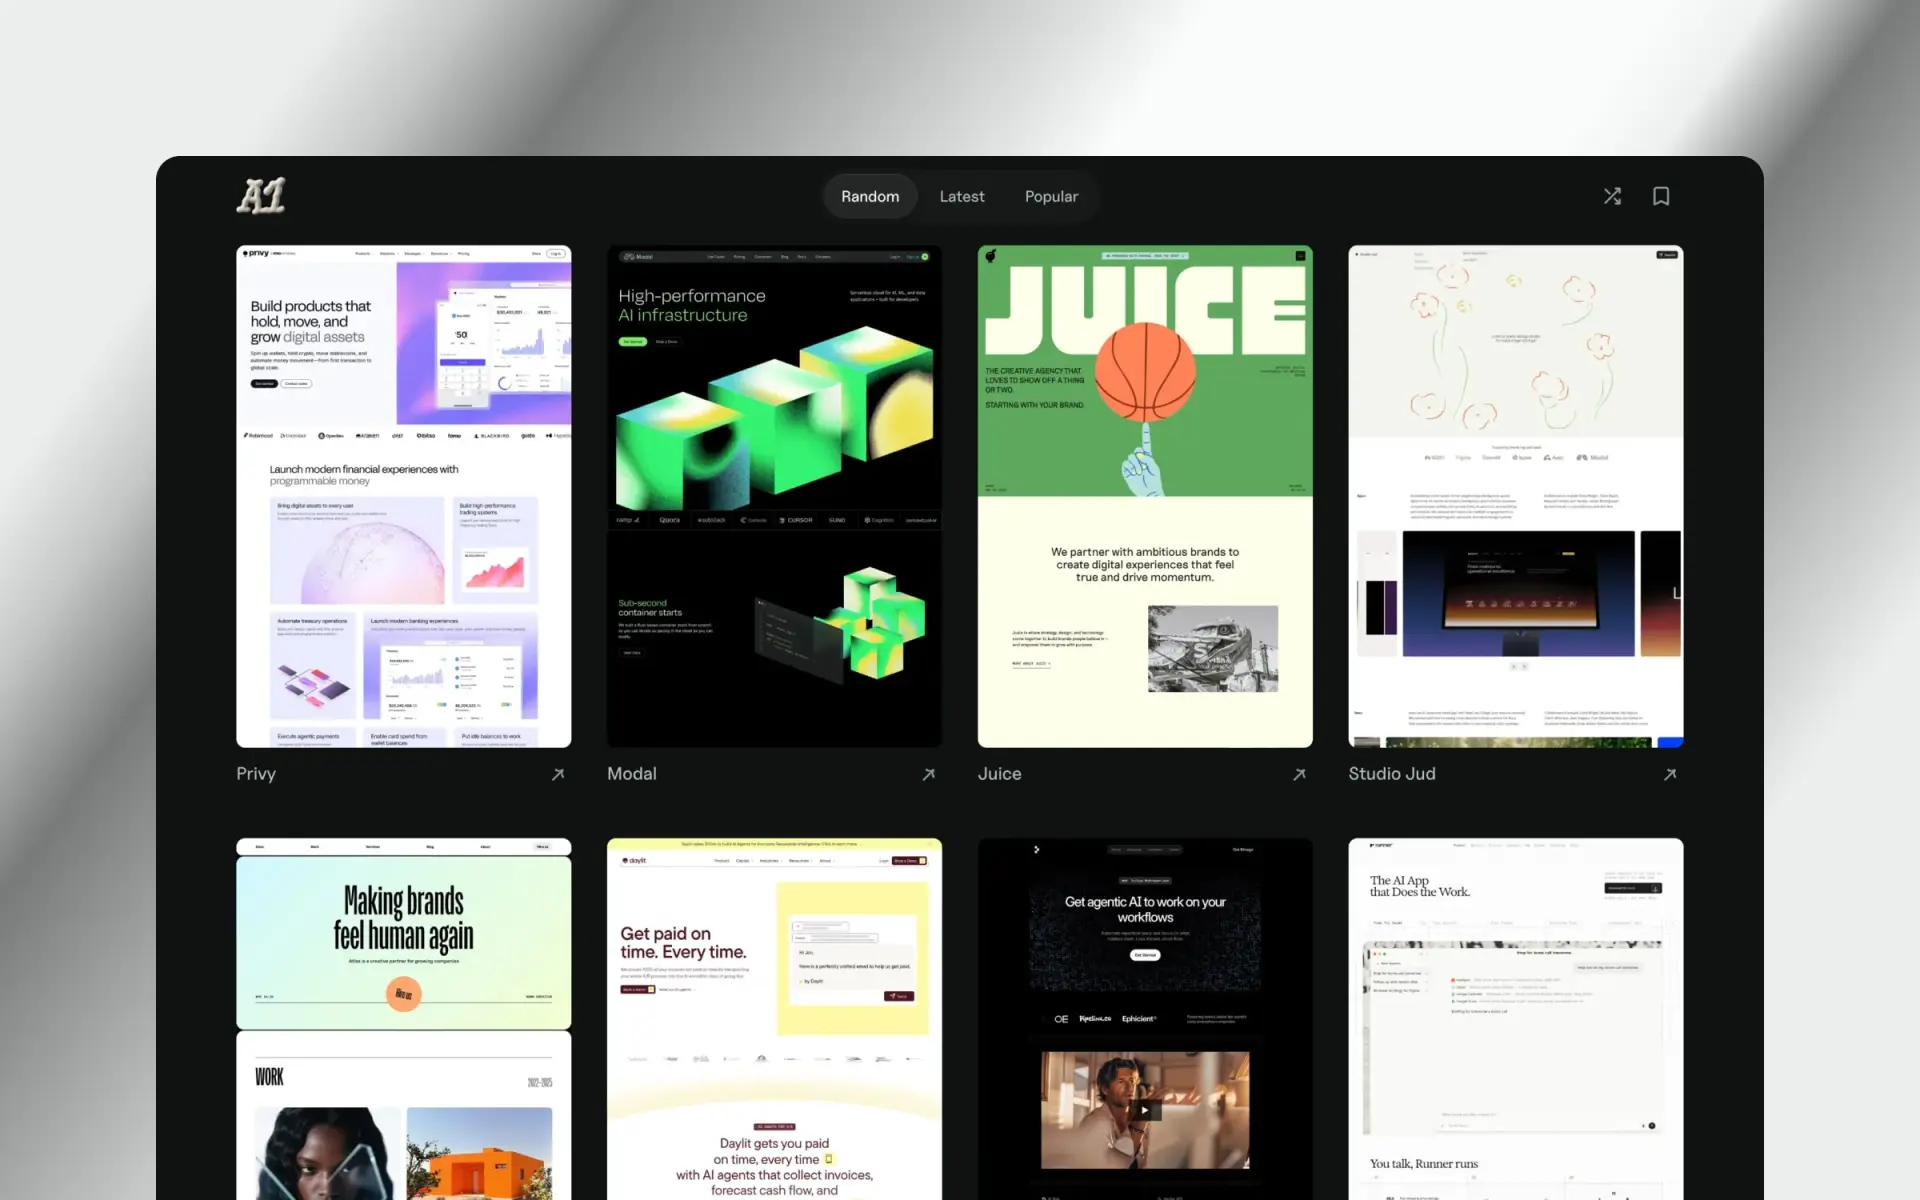This screenshot has width=1920, height=1200.
Task: Click the Studio Jud title link
Action: 1392,774
